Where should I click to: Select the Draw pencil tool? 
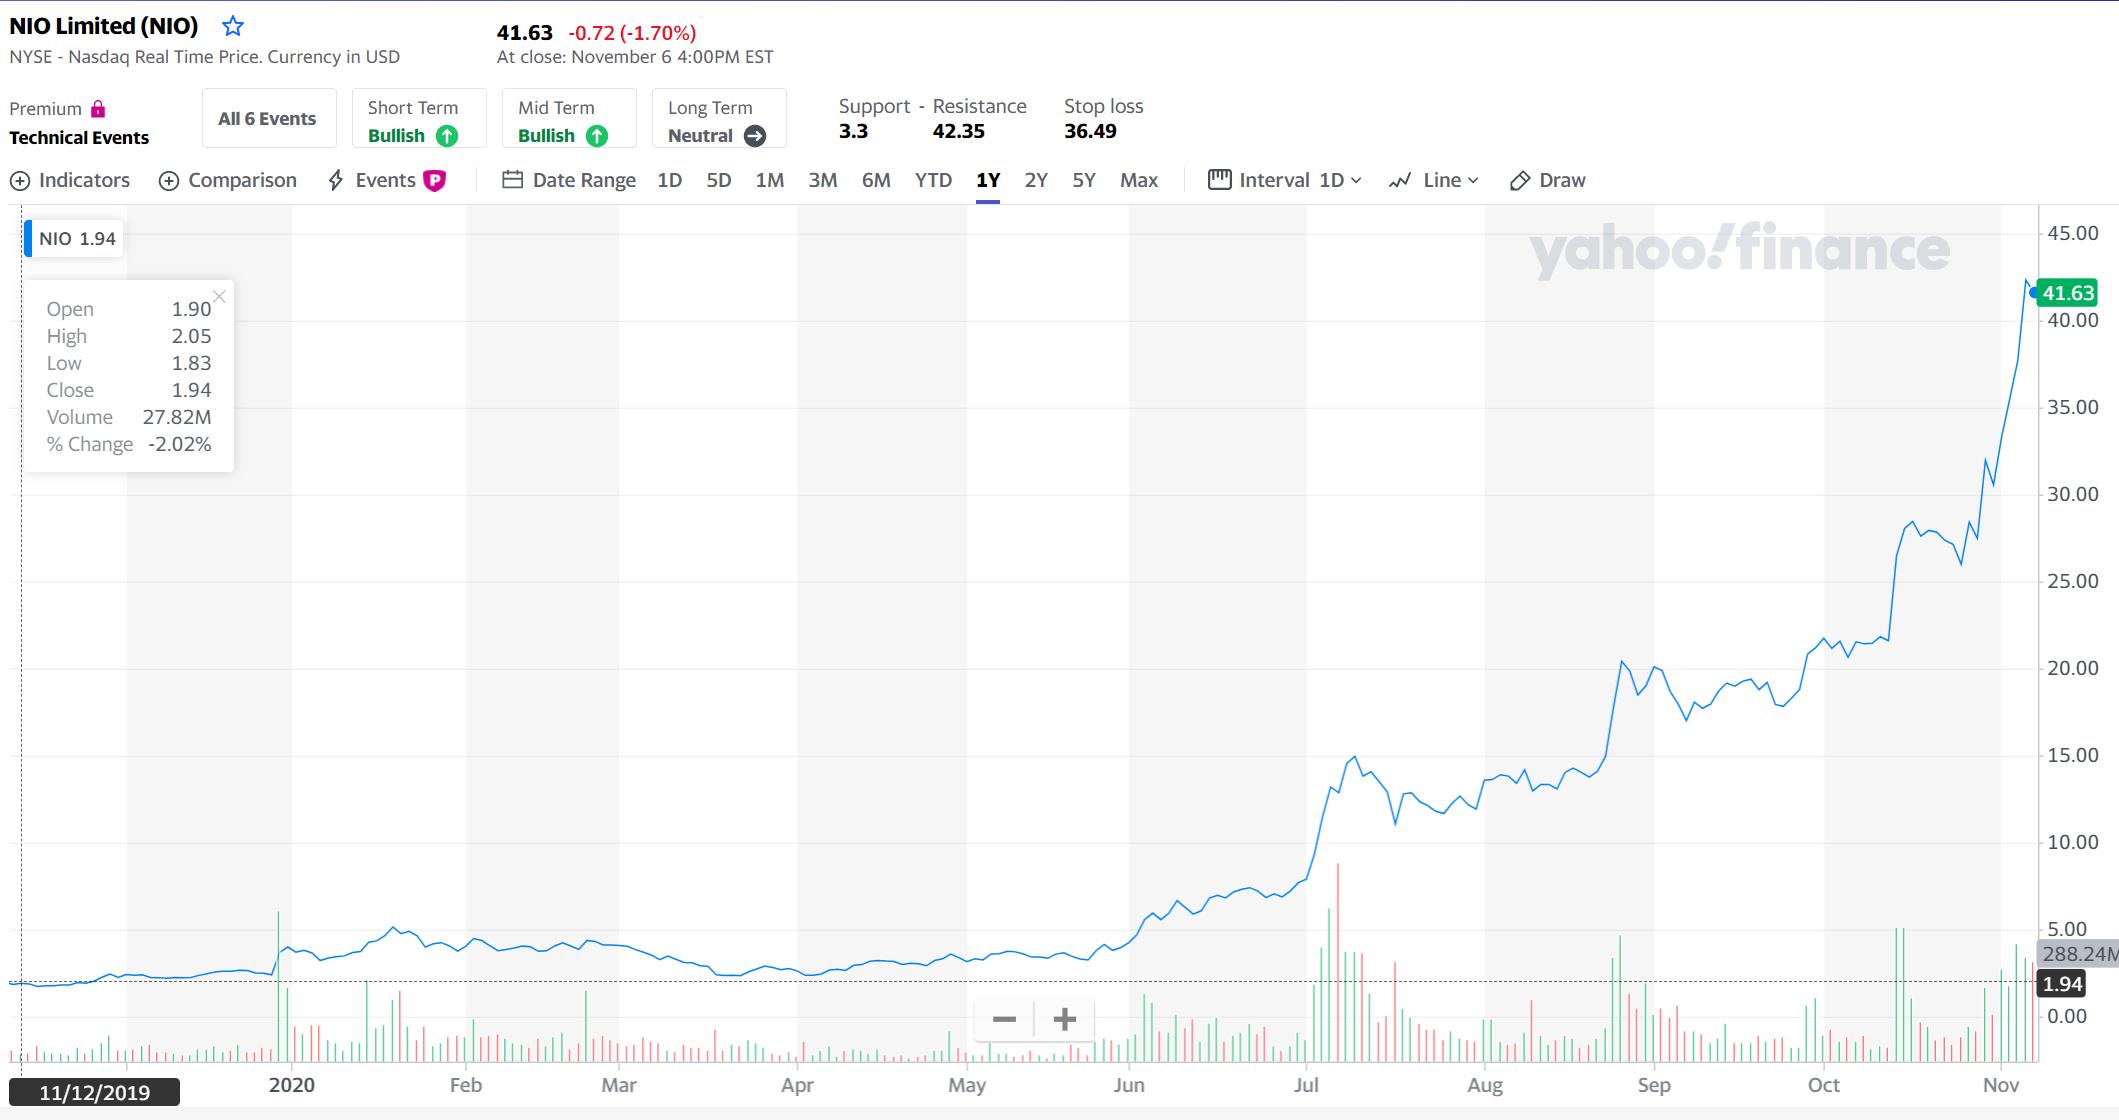point(1520,181)
